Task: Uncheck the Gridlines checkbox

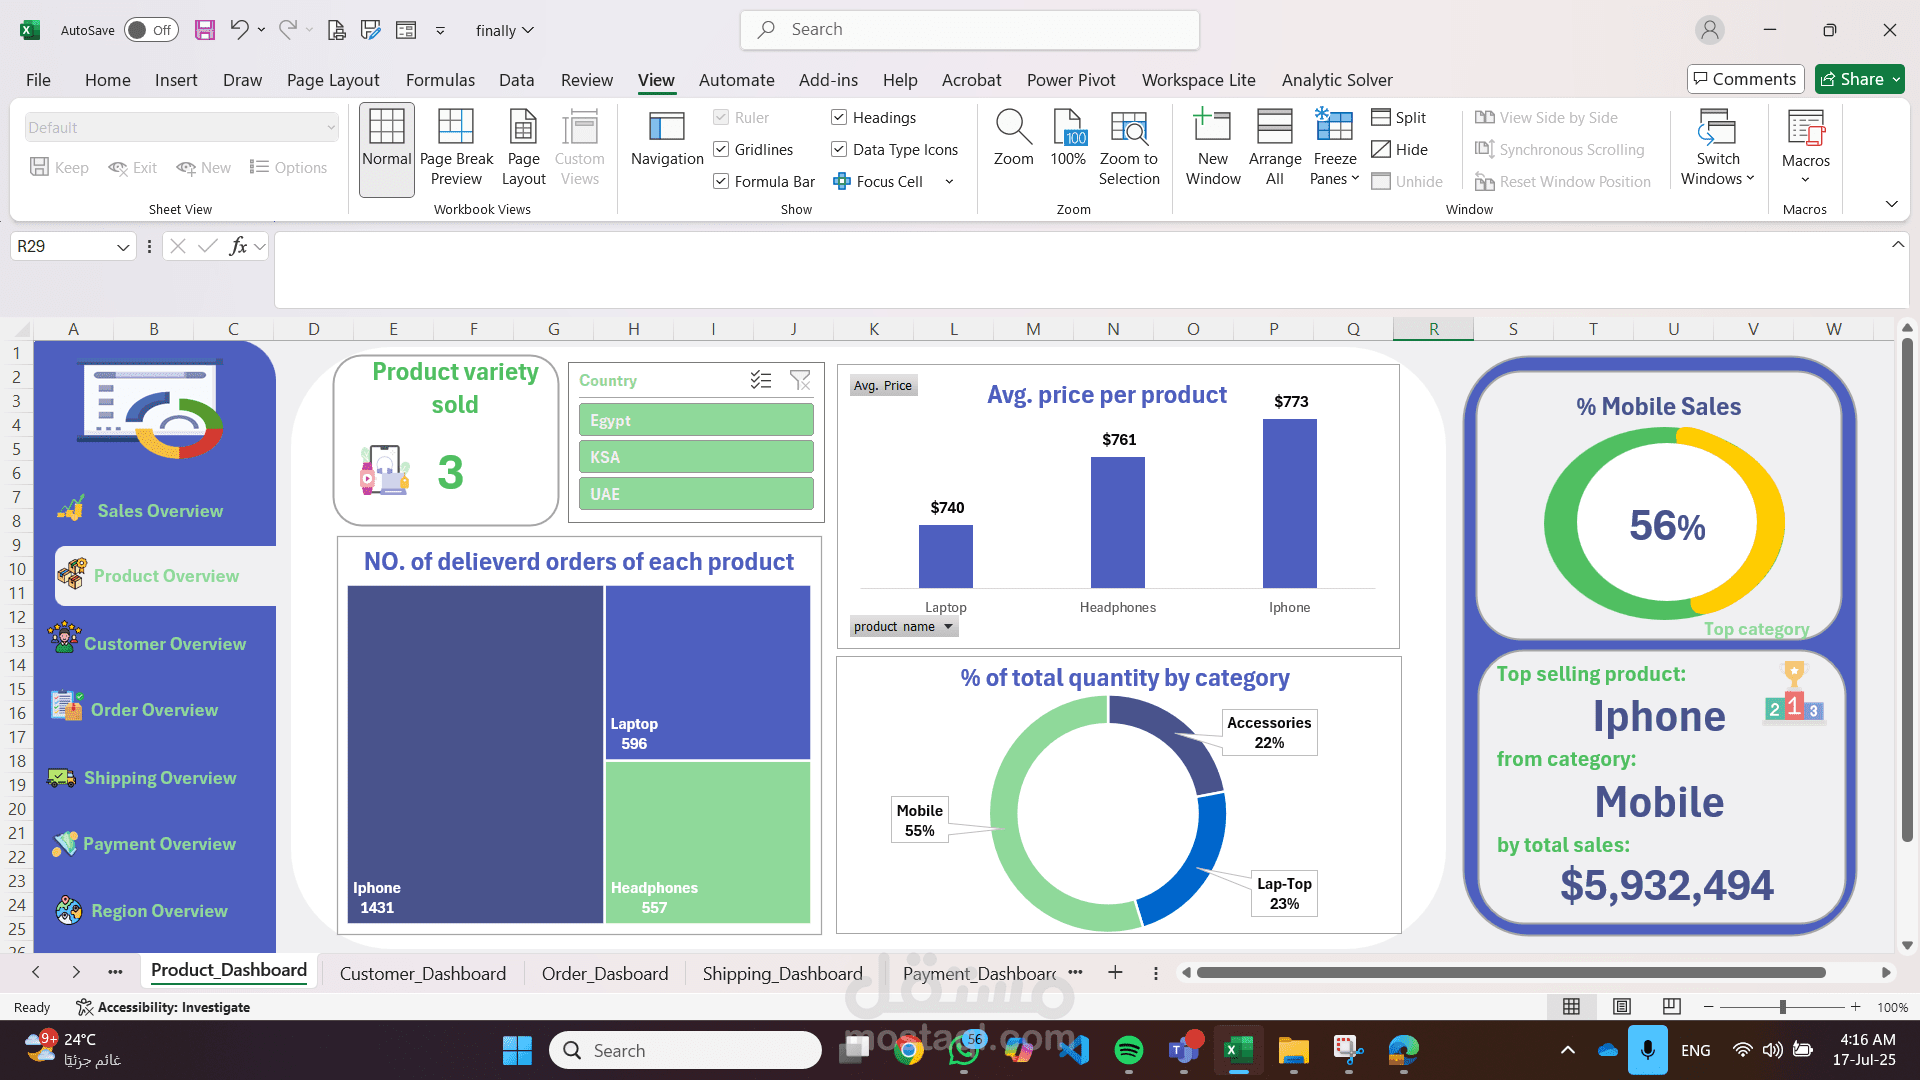Action: (x=721, y=150)
